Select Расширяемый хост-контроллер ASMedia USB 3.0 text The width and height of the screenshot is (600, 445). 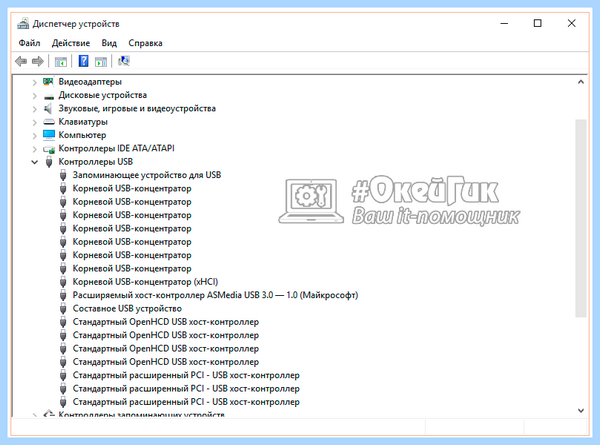(x=215, y=295)
